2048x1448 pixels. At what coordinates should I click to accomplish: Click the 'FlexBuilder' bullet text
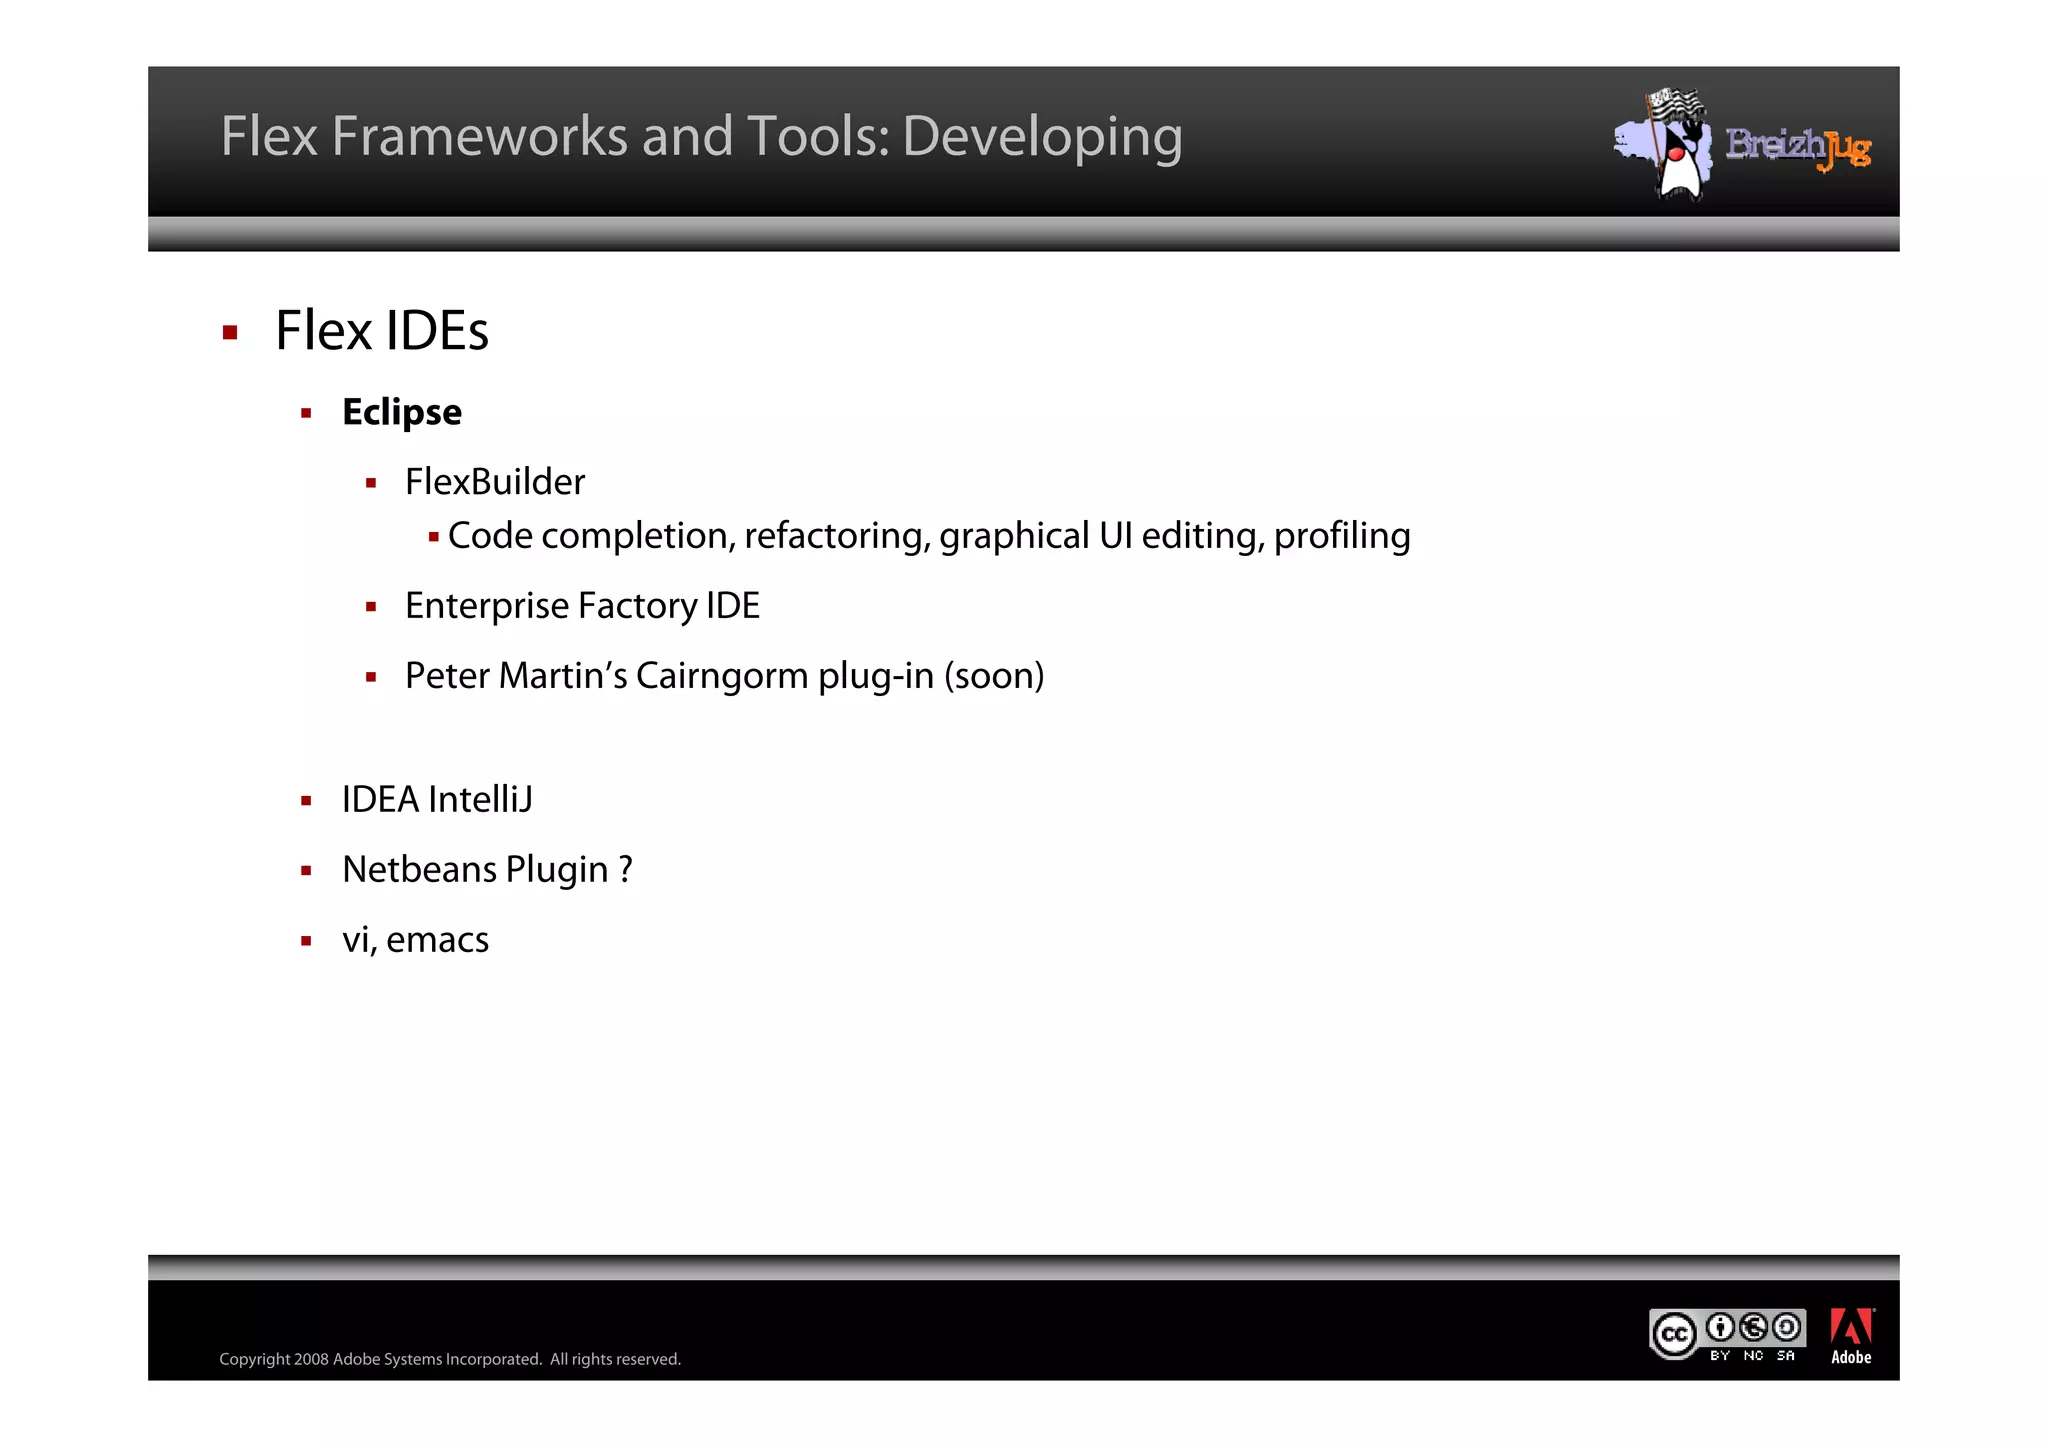point(495,482)
